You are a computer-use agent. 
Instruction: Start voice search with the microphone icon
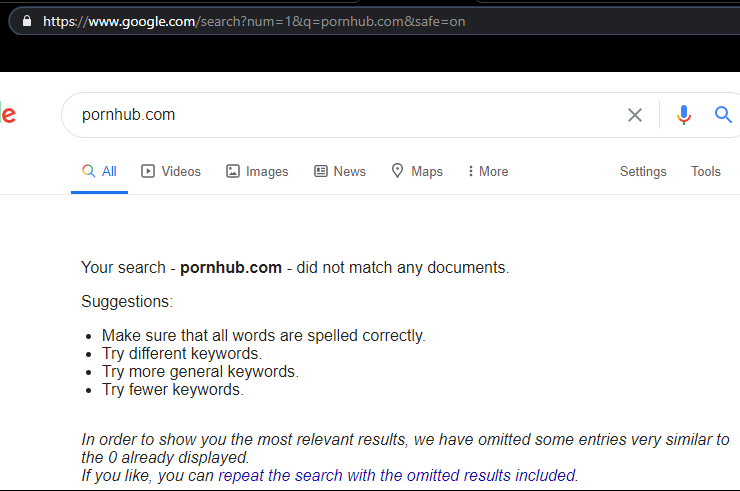tap(683, 115)
